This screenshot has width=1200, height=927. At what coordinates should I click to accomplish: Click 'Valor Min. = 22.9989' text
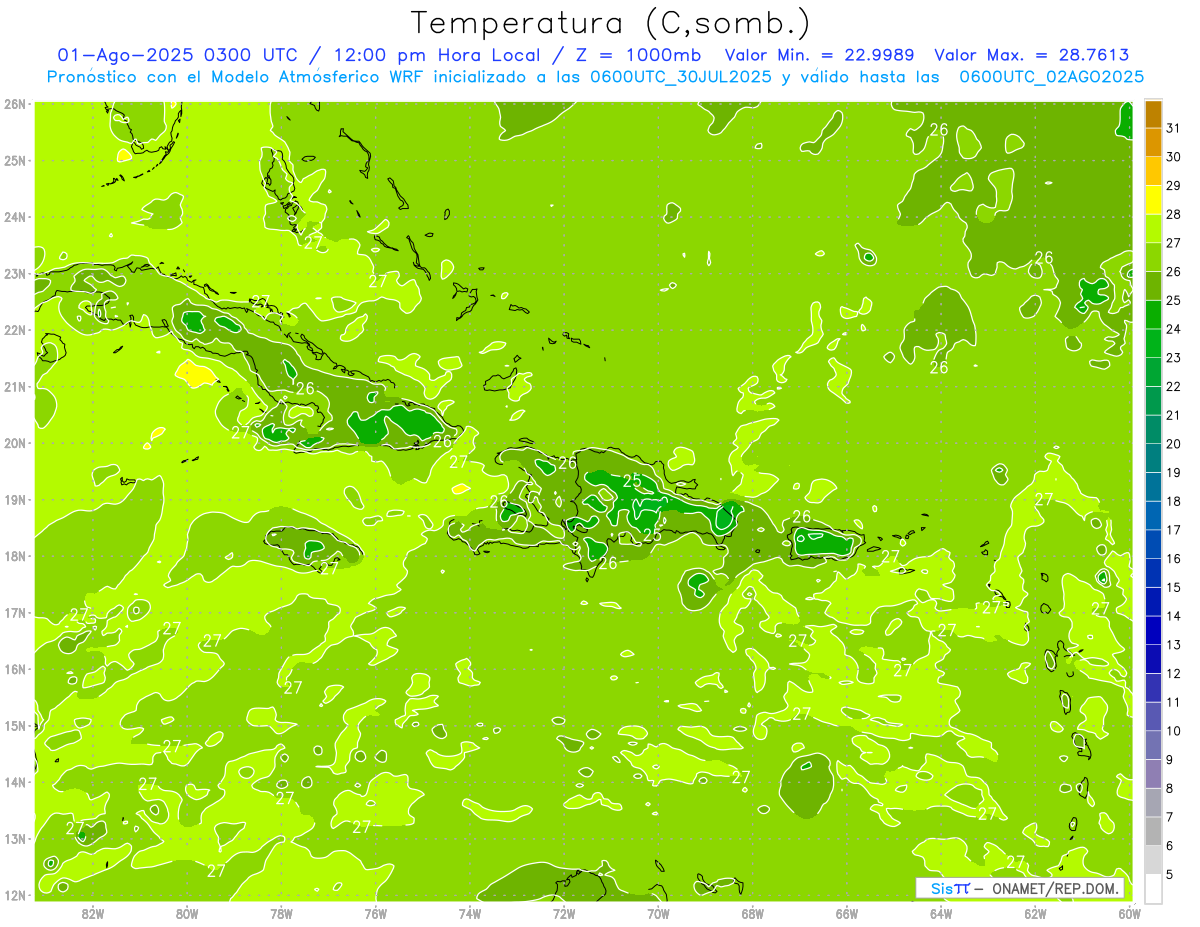(821, 56)
